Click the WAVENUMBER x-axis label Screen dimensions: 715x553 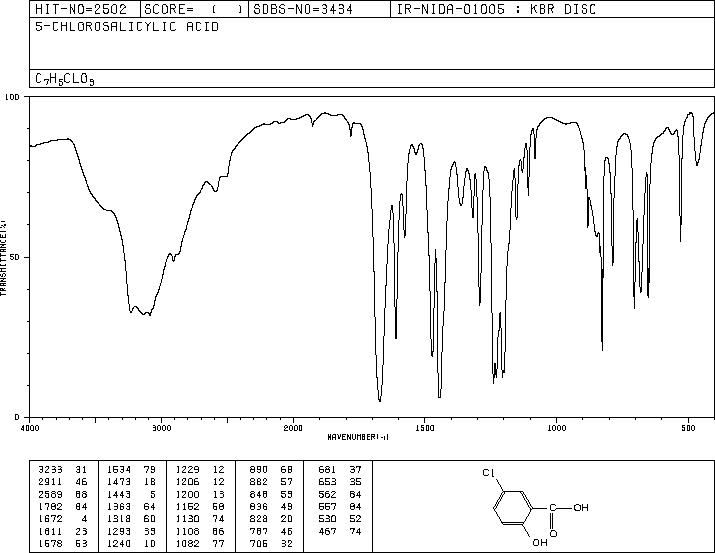[358, 437]
